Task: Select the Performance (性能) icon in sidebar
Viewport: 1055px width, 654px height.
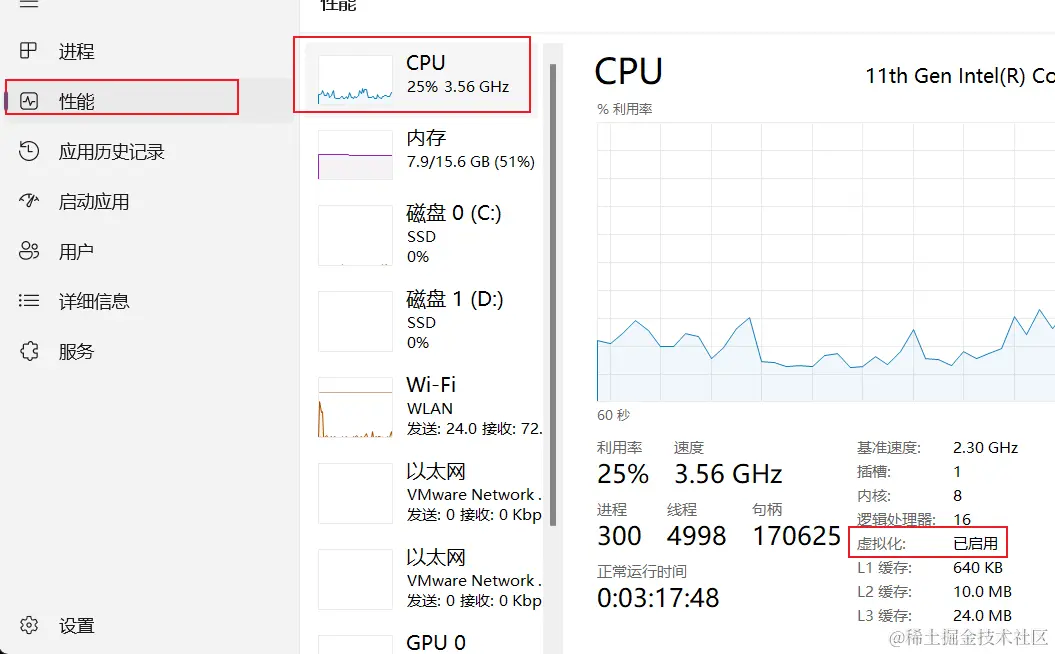Action: (29, 101)
